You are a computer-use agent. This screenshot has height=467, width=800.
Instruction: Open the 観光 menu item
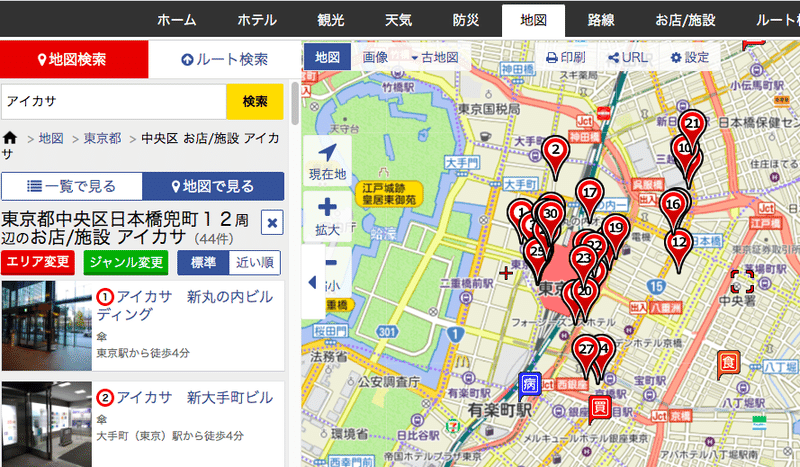click(331, 20)
